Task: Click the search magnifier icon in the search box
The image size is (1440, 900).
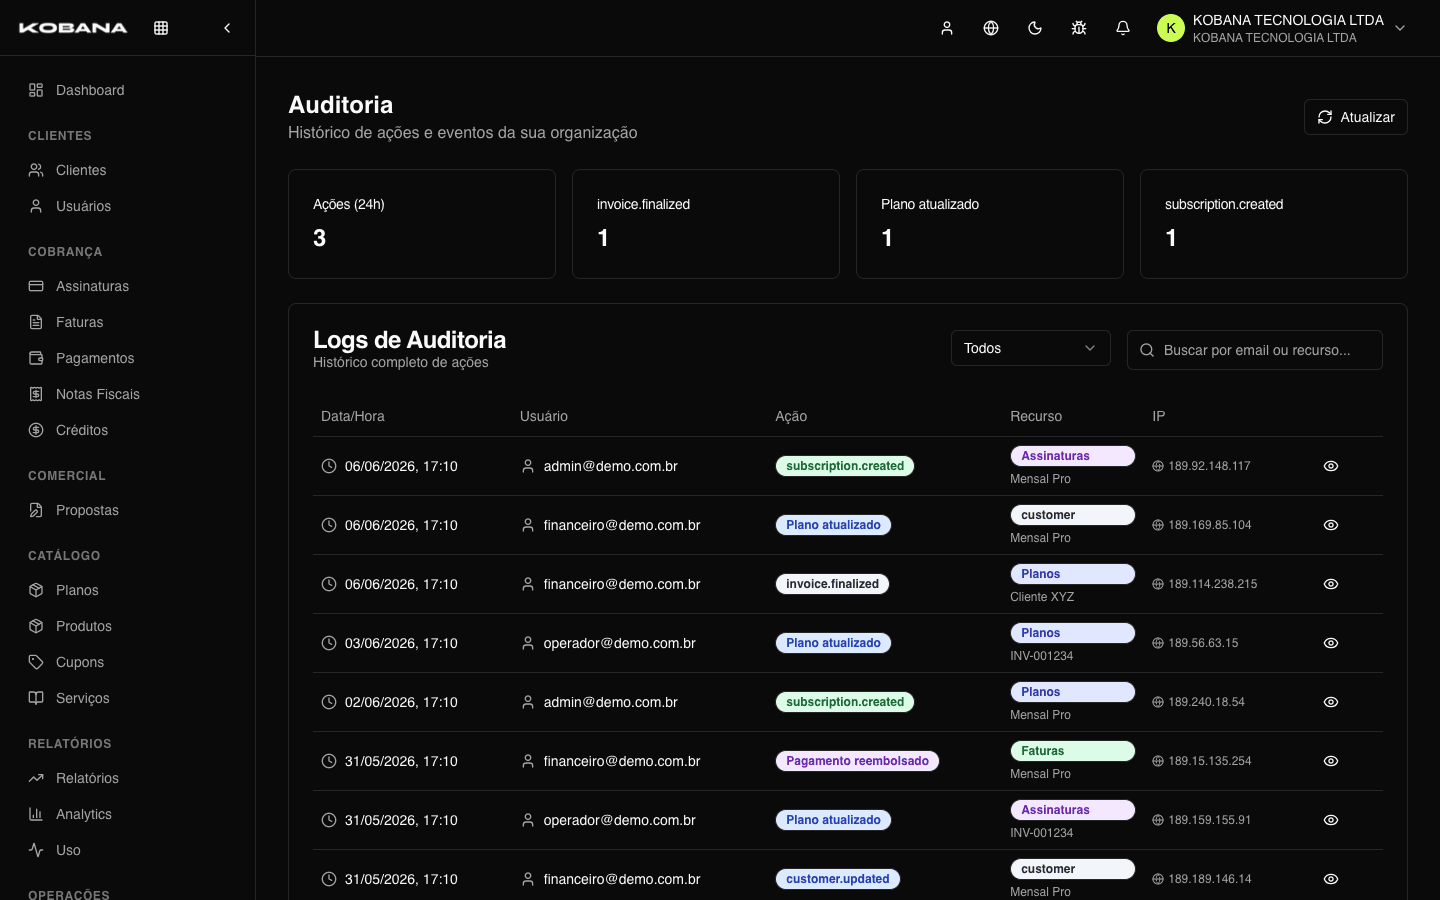Action: click(x=1147, y=350)
